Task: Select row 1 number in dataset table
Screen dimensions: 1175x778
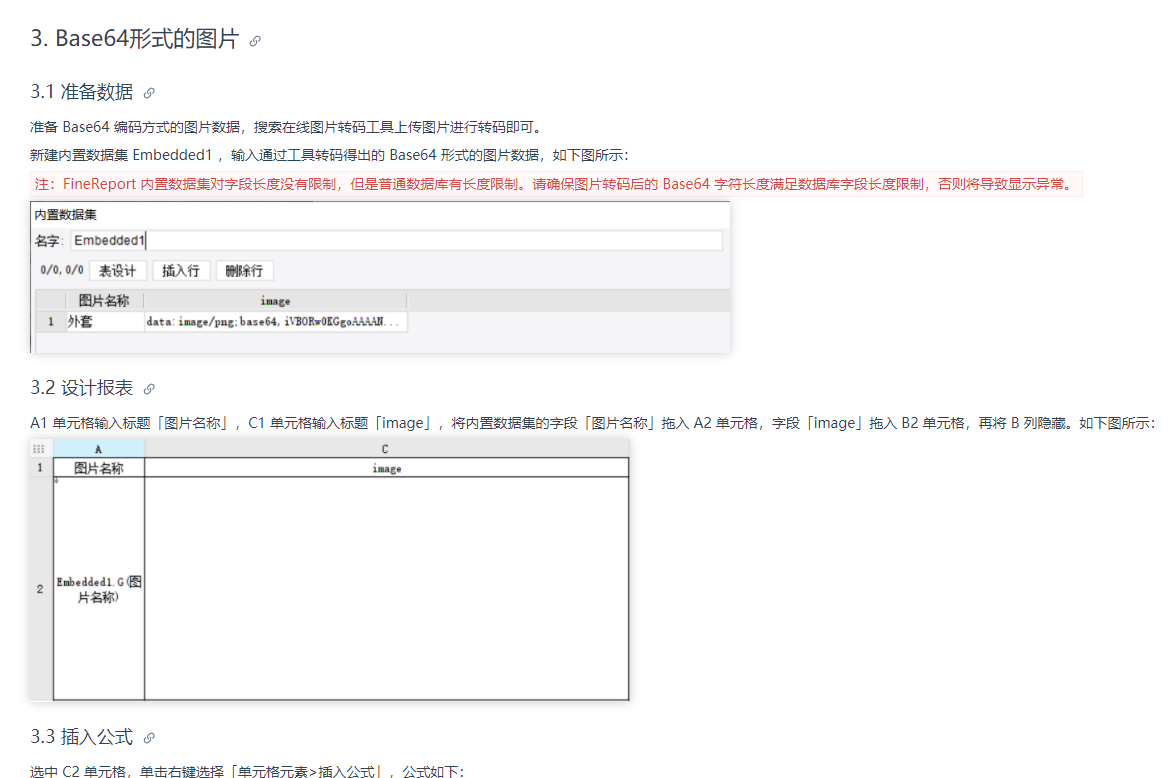Action: coord(51,322)
